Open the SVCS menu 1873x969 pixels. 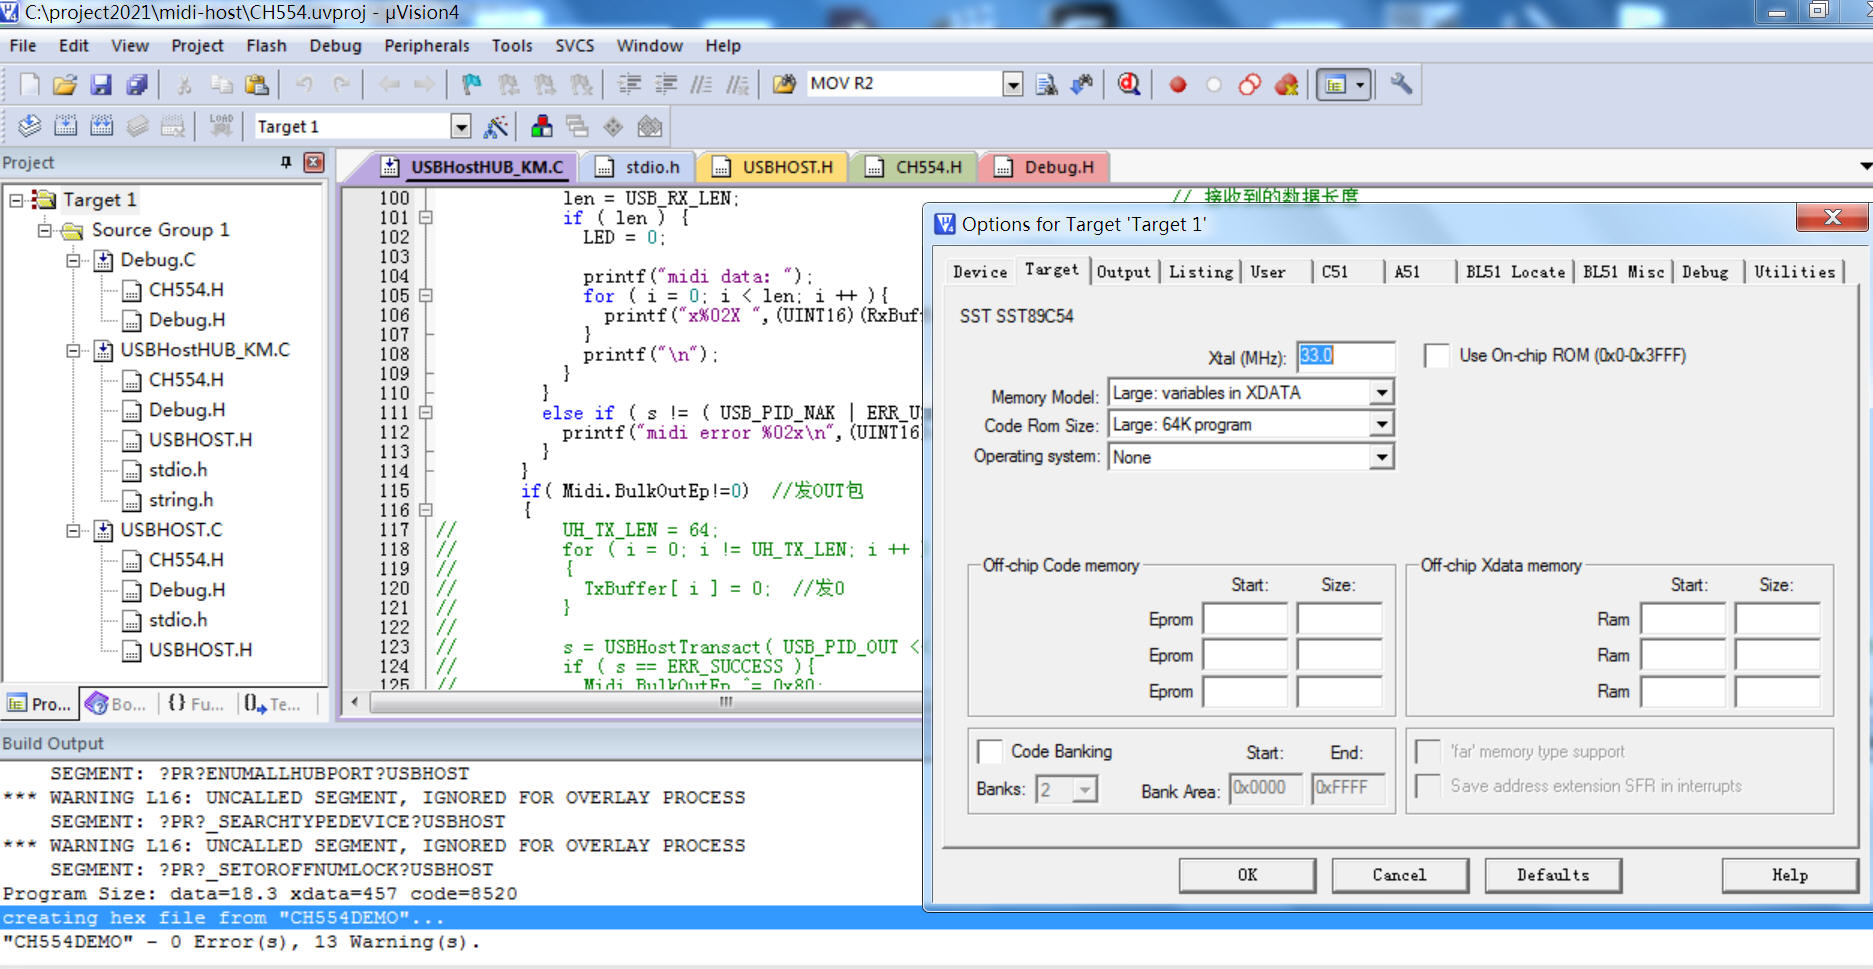pos(575,46)
